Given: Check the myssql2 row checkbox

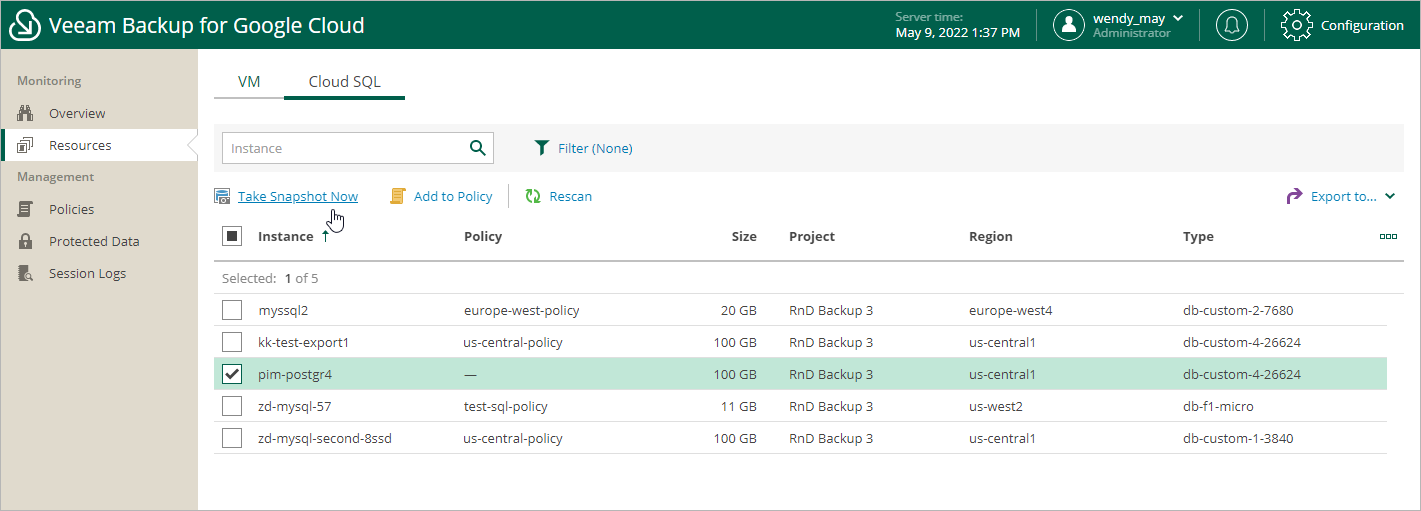Looking at the screenshot, I should 232,310.
